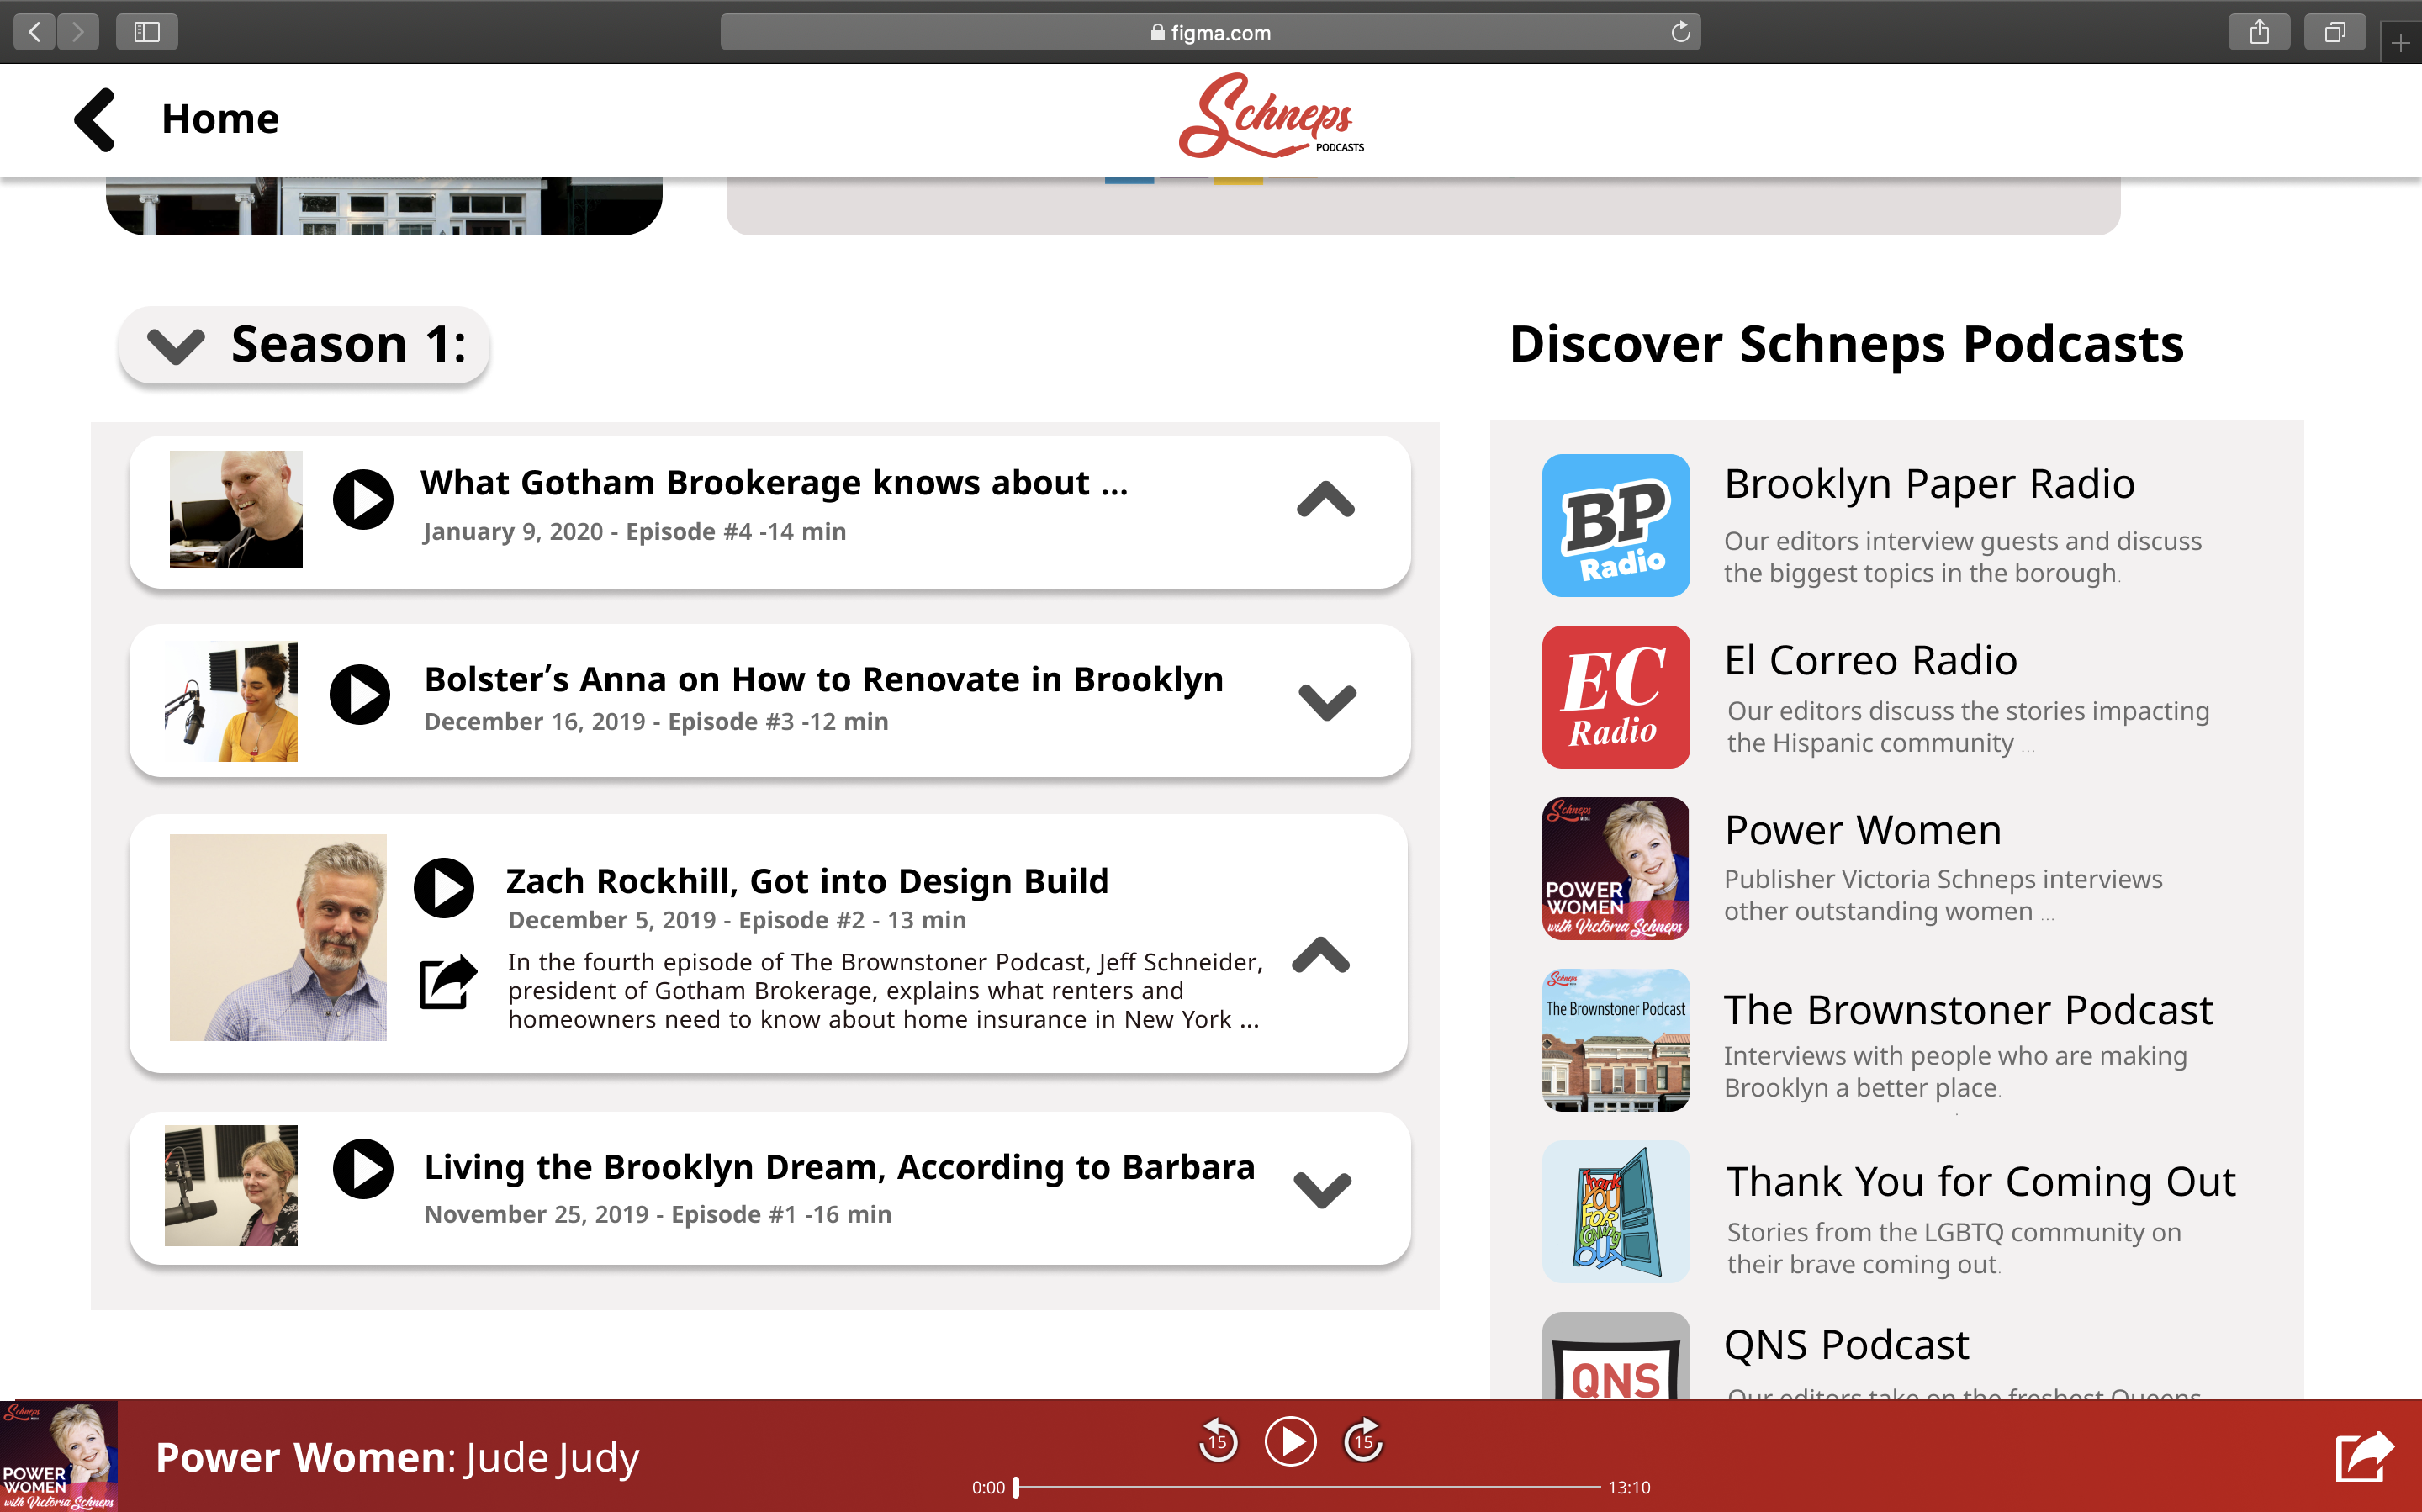Open Bolster's Anna episode thumbnail
Screen dimensions: 2422x1512
[x=231, y=702]
